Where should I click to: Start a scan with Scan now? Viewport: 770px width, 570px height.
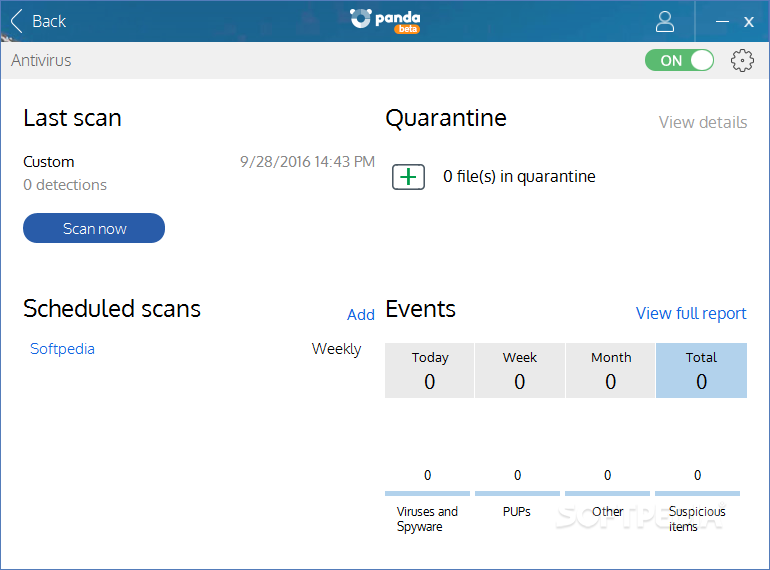94,228
